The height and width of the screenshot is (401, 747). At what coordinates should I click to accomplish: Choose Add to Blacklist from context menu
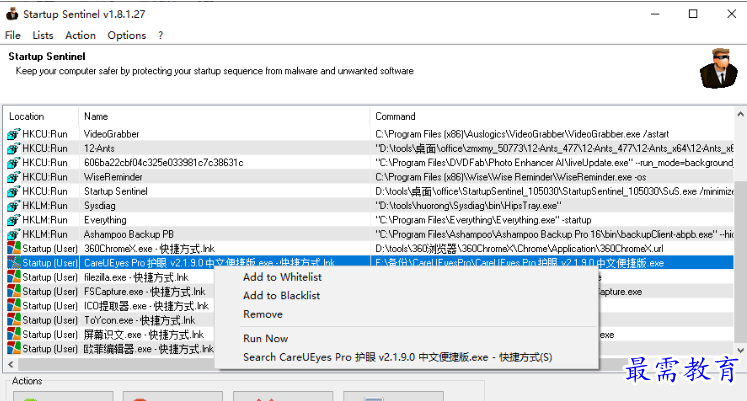(281, 296)
